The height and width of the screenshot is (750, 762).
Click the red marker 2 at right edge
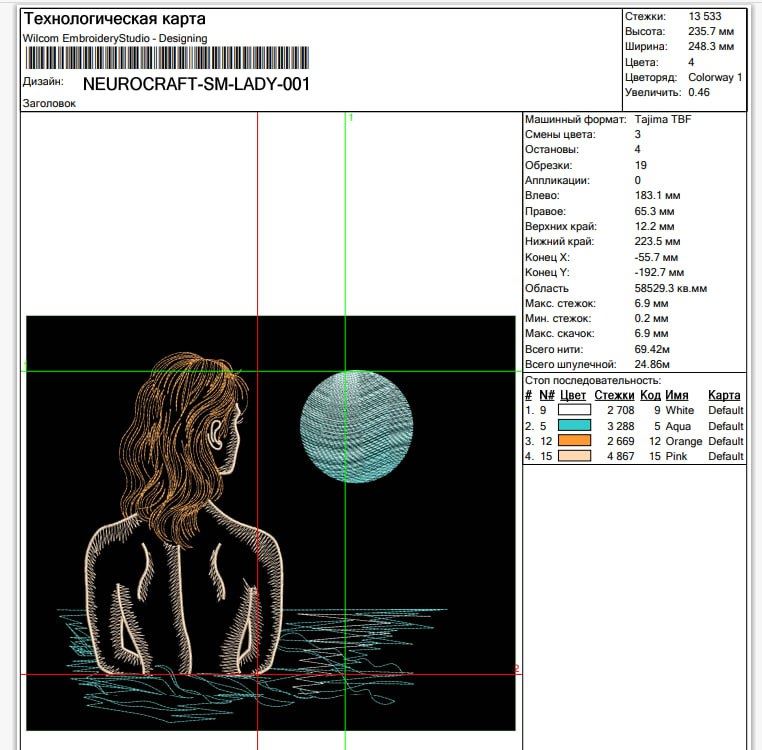[517, 669]
